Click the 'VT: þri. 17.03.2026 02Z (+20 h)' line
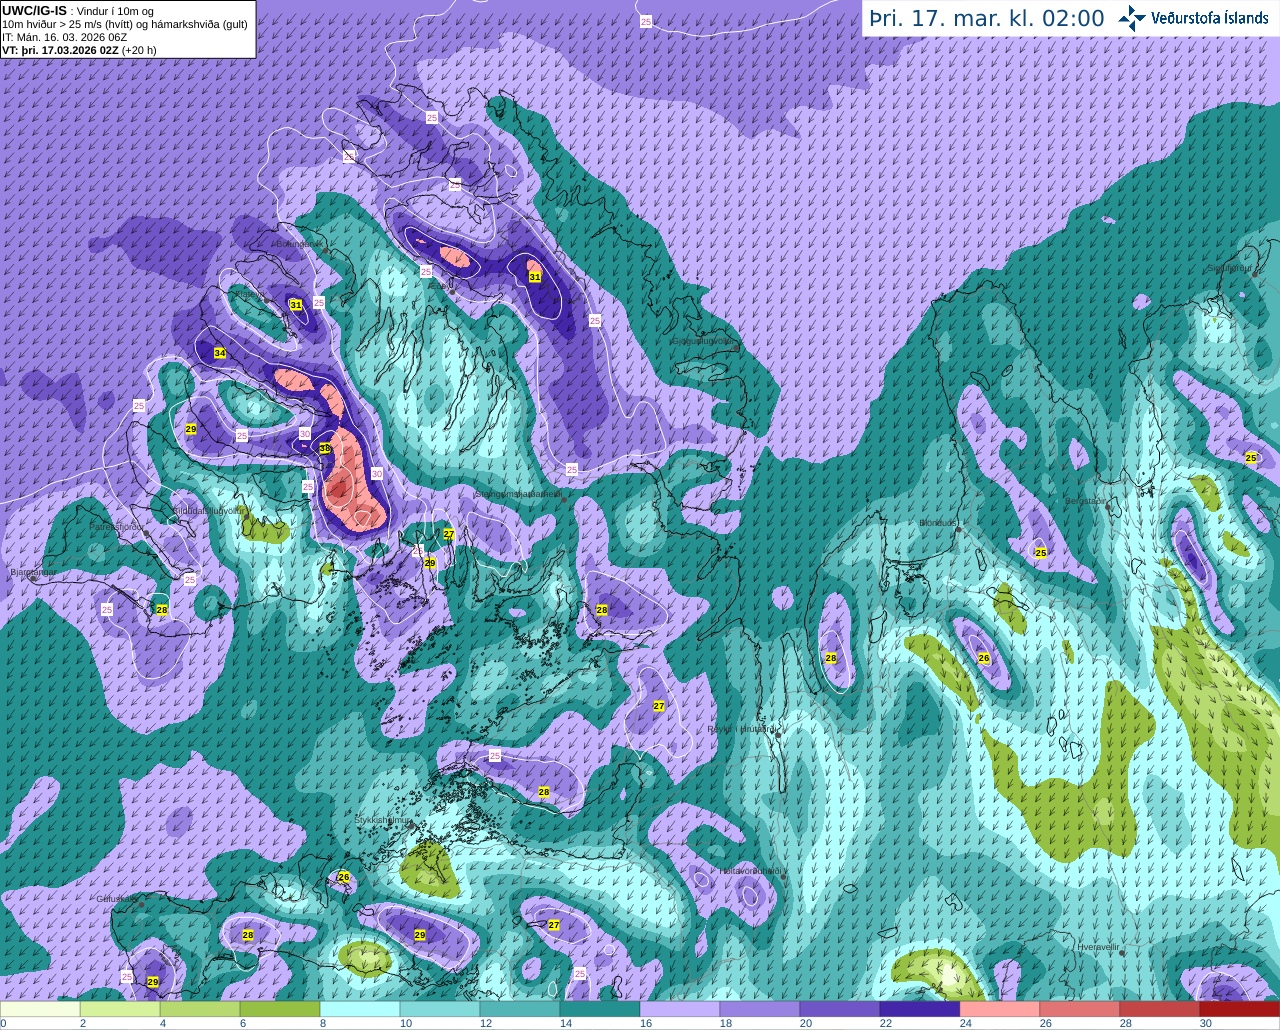This screenshot has width=1280, height=1030. tap(79, 49)
